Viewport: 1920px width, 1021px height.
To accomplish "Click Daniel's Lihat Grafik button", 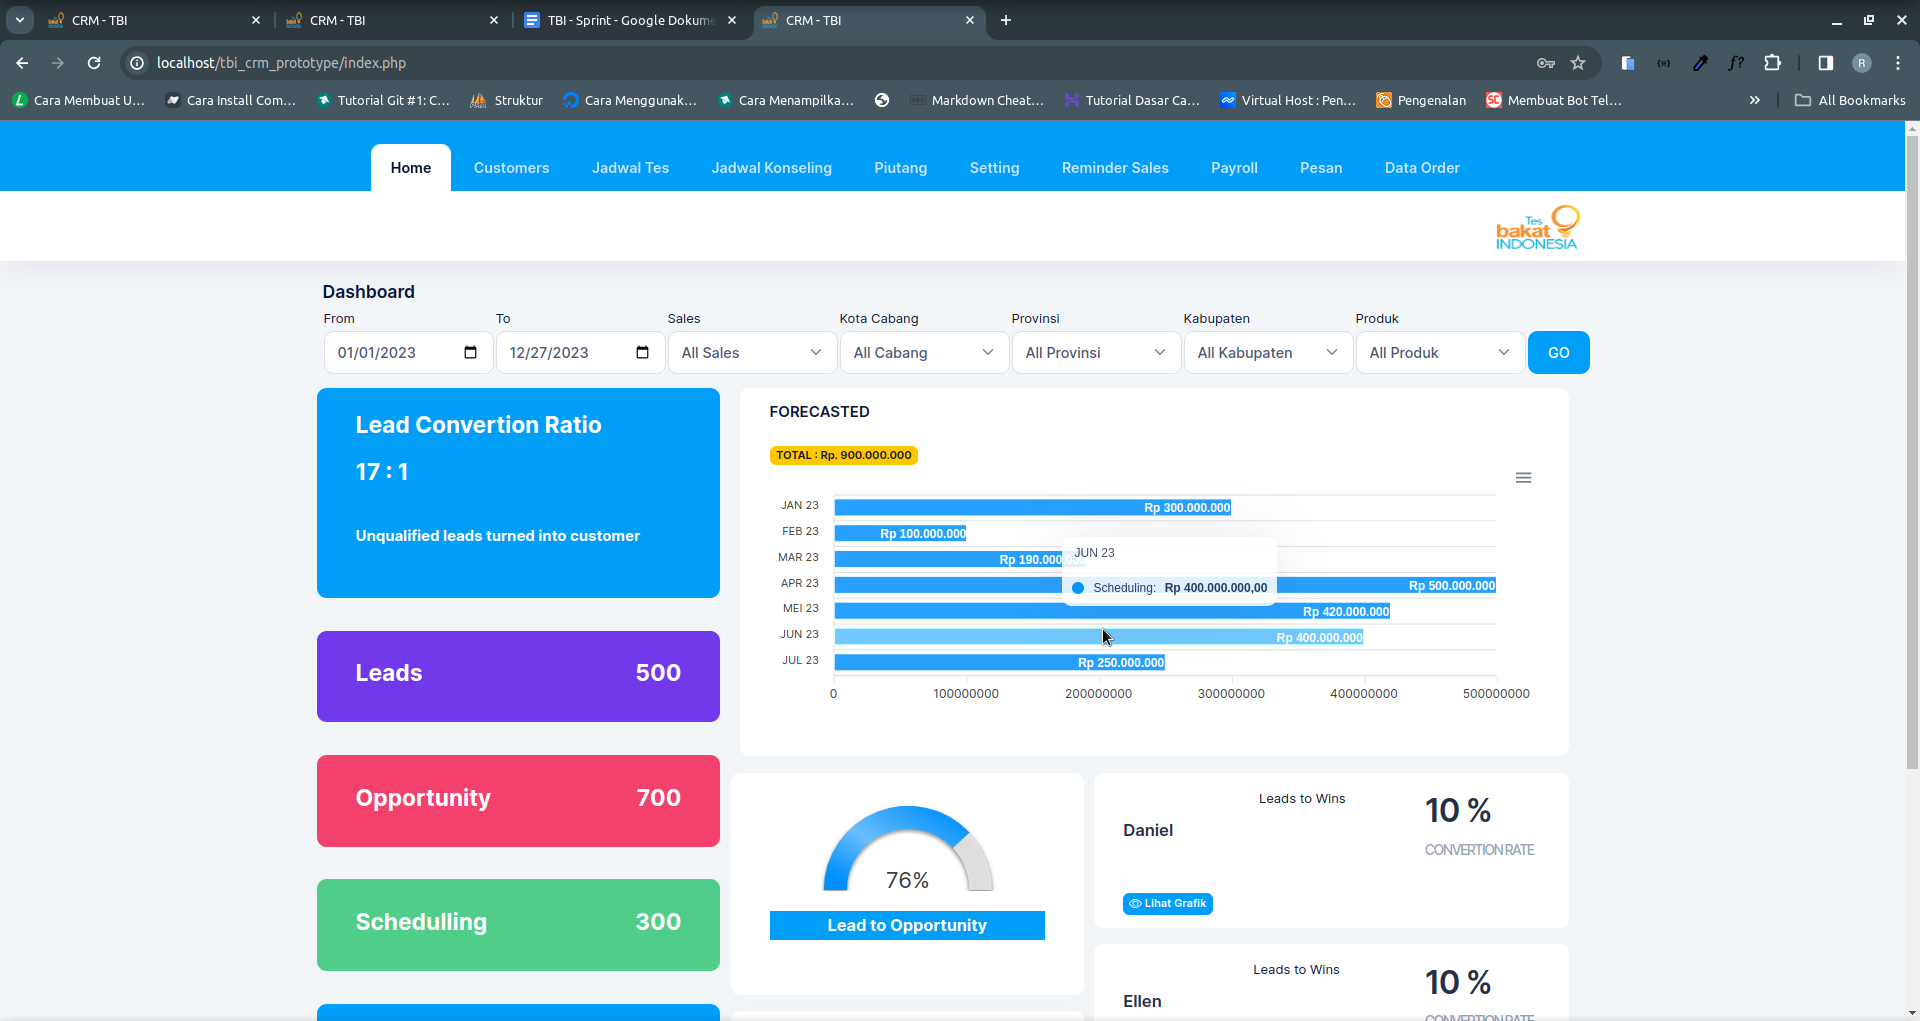I will pyautogui.click(x=1168, y=904).
